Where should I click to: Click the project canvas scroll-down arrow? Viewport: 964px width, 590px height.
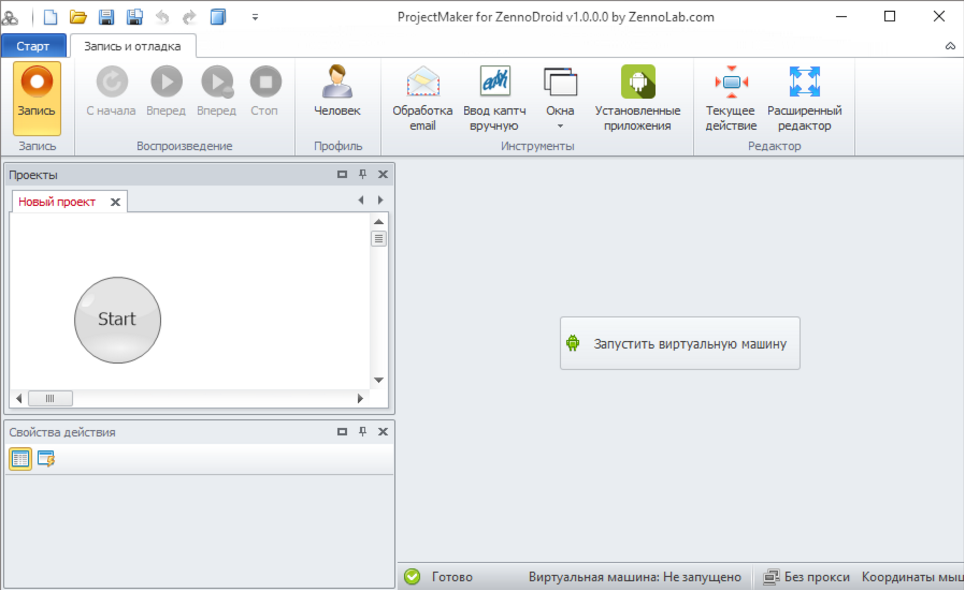(x=379, y=380)
